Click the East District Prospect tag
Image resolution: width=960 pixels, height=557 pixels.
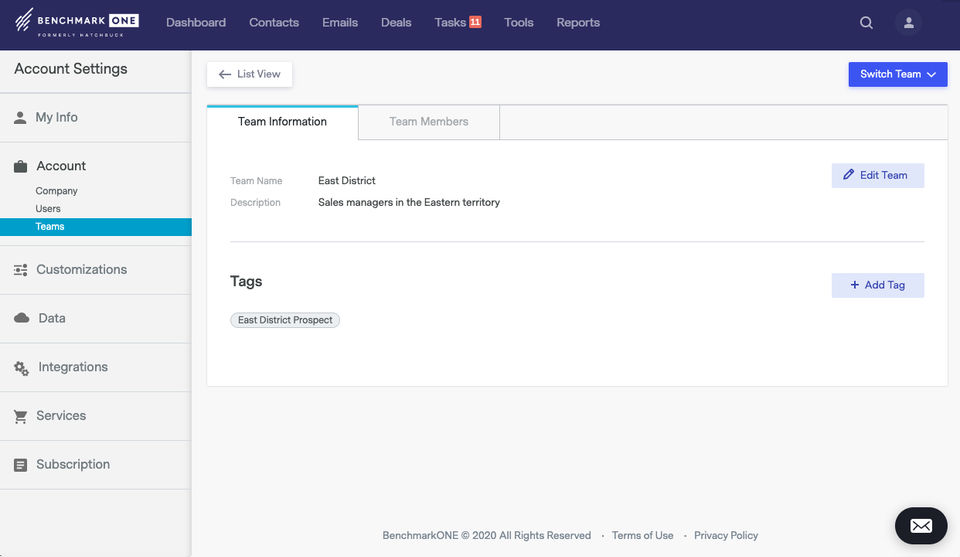point(285,320)
